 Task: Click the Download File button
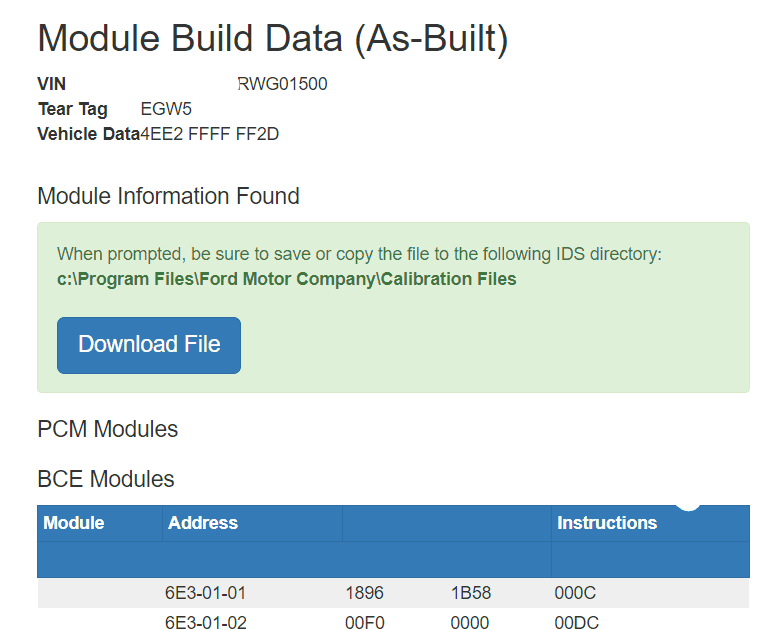(149, 345)
